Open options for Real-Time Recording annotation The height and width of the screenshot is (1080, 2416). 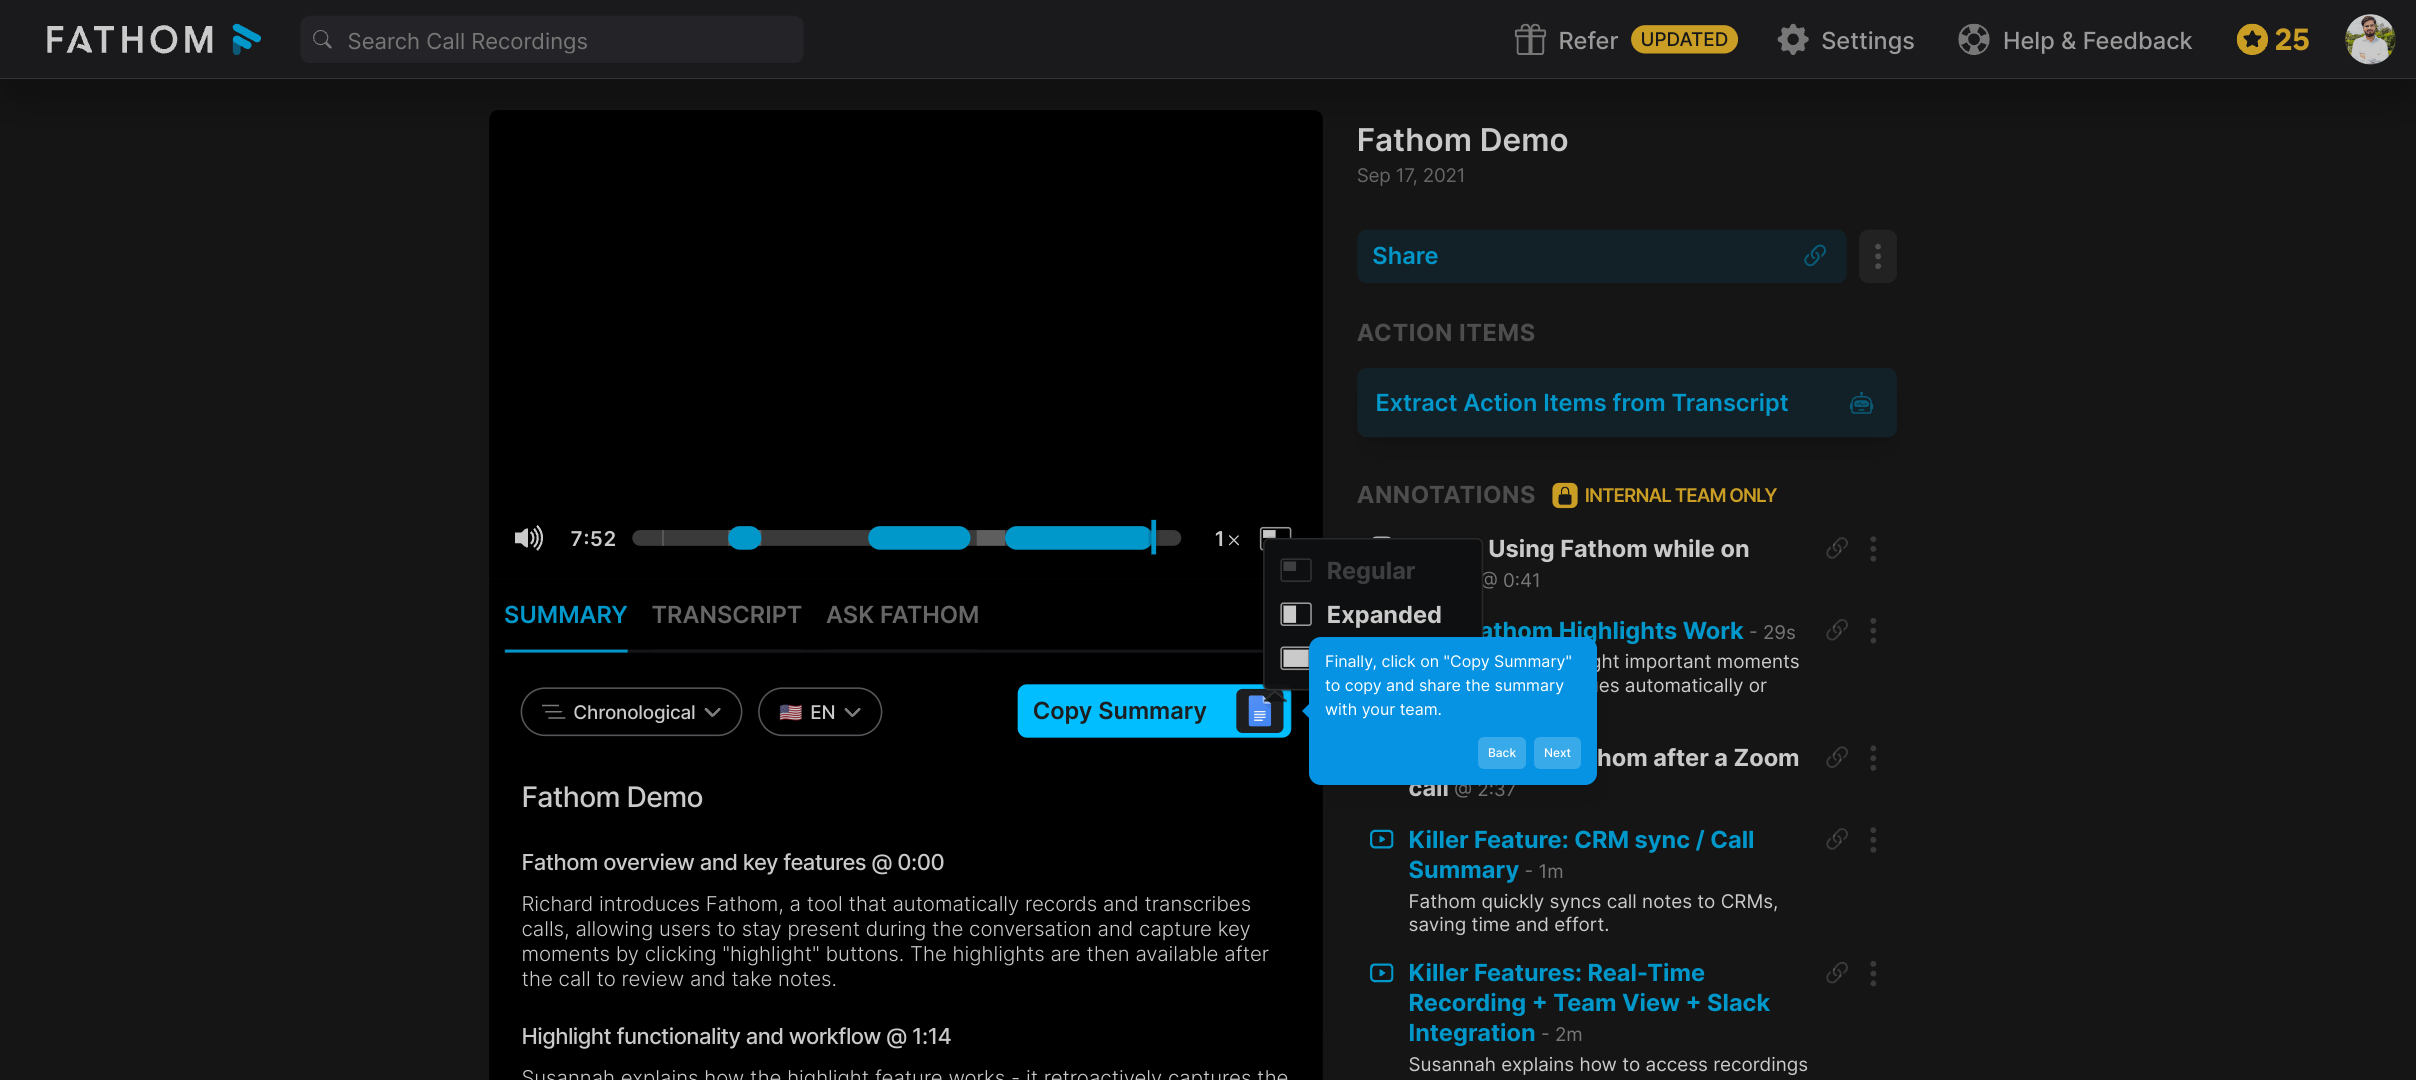[x=1873, y=972]
